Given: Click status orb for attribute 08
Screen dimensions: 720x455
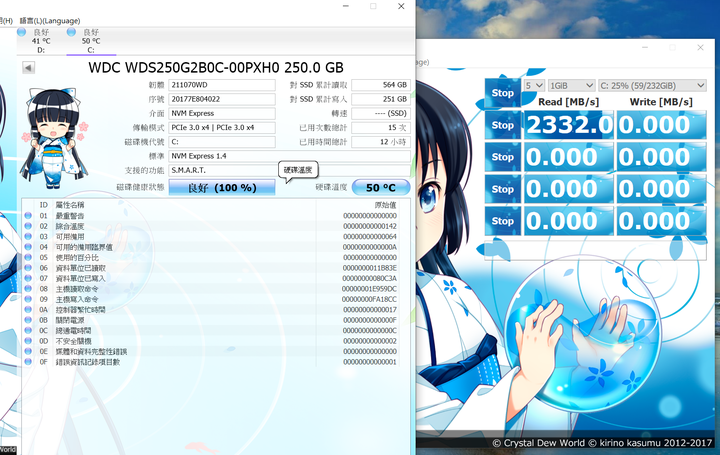Looking at the screenshot, I should coord(28,289).
